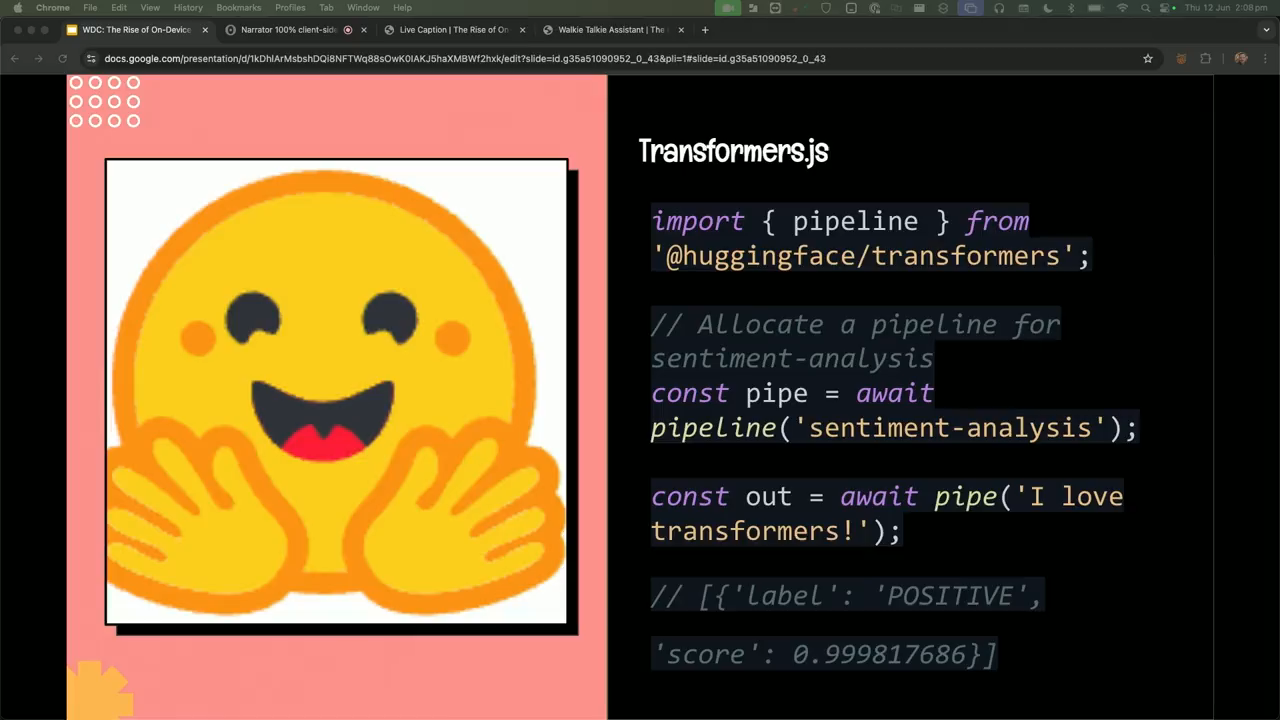This screenshot has width=1280, height=720.
Task: Open the Chrome three-dot menu
Action: (1264, 59)
